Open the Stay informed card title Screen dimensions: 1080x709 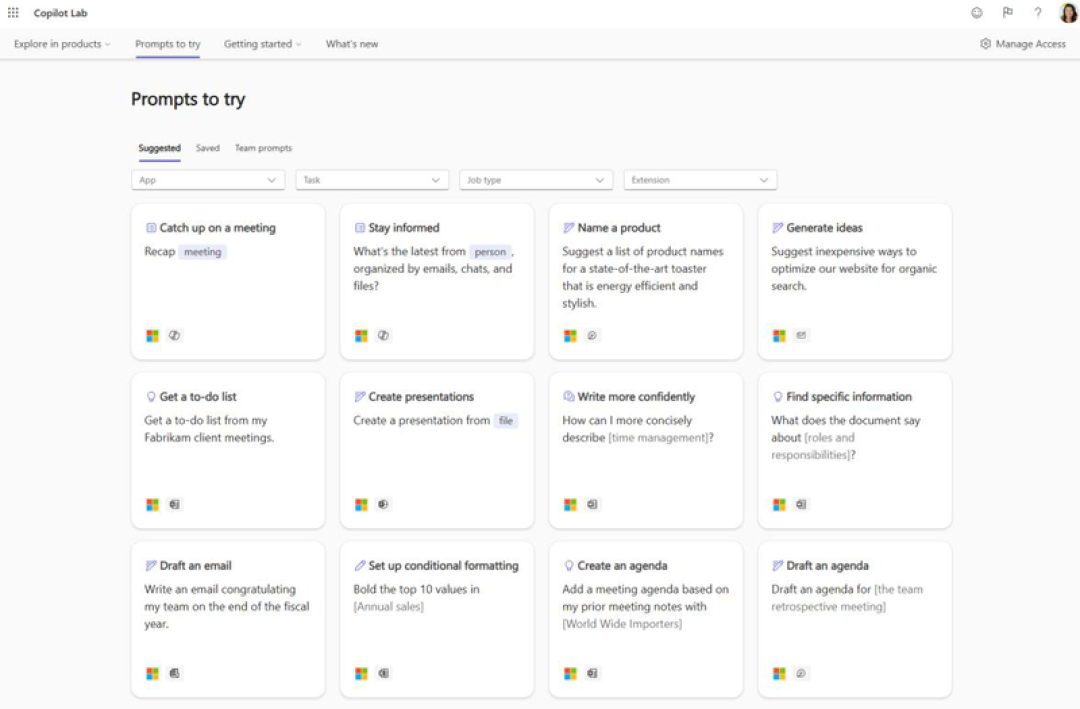pyautogui.click(x=404, y=227)
